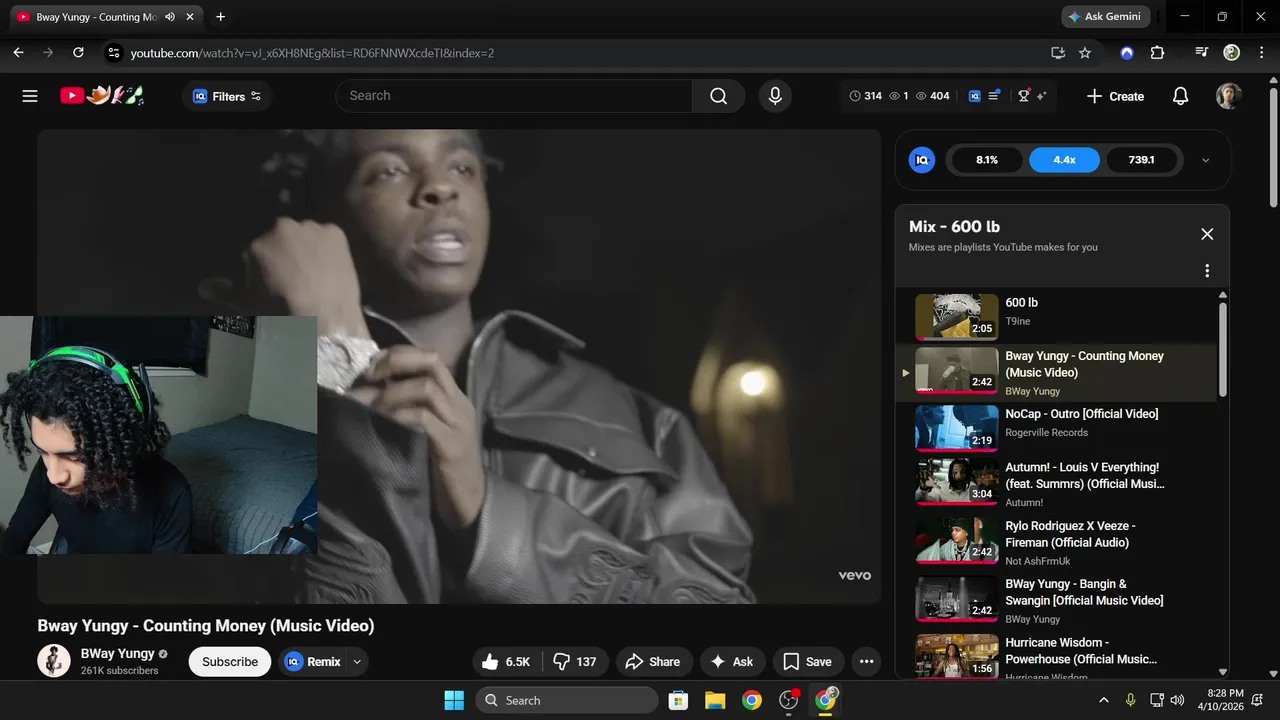This screenshot has height=720, width=1280.
Task: Select the 4.4x vidIQ metric pill
Action: click(1065, 160)
